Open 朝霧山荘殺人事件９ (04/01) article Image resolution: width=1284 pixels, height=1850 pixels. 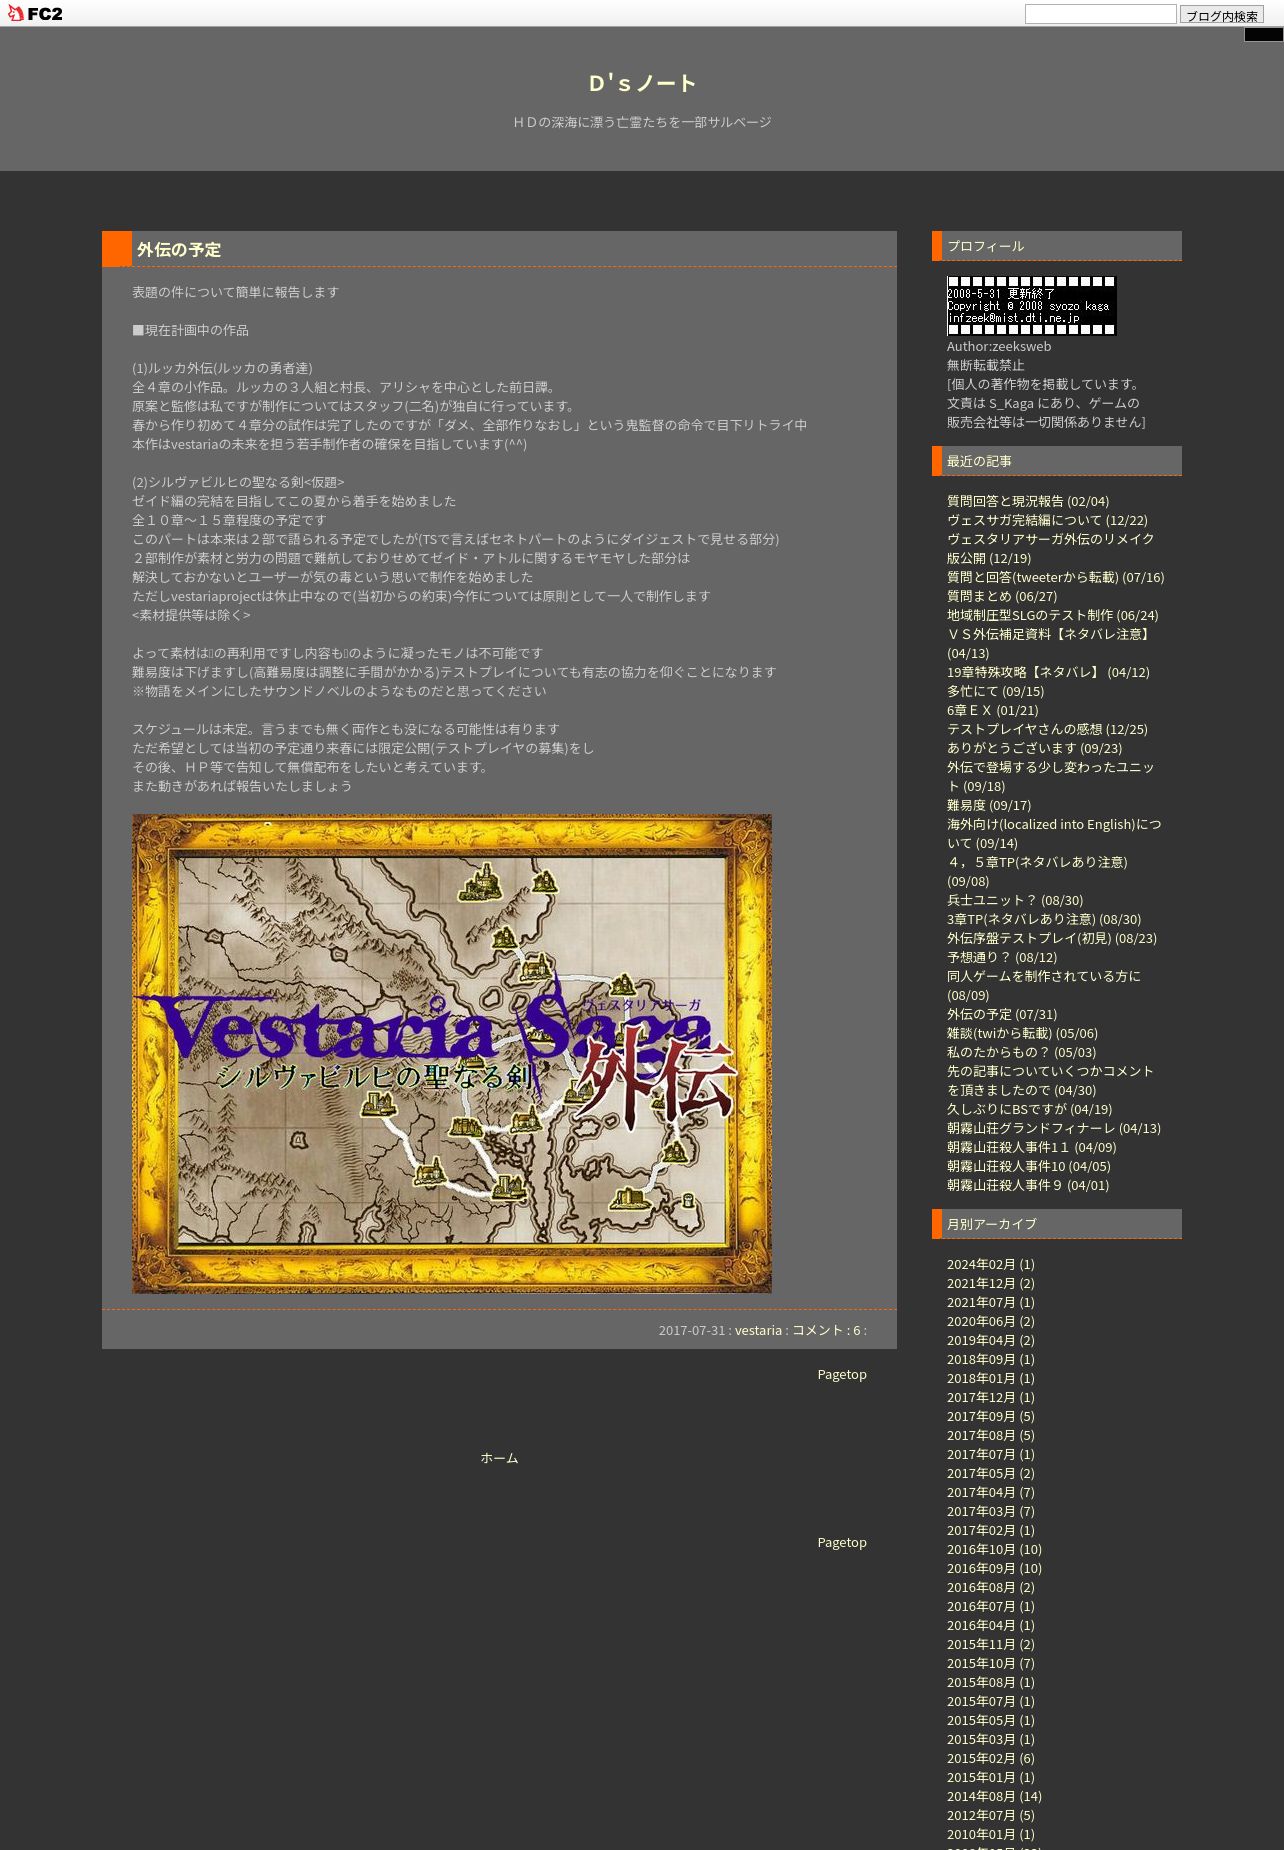point(1028,1185)
